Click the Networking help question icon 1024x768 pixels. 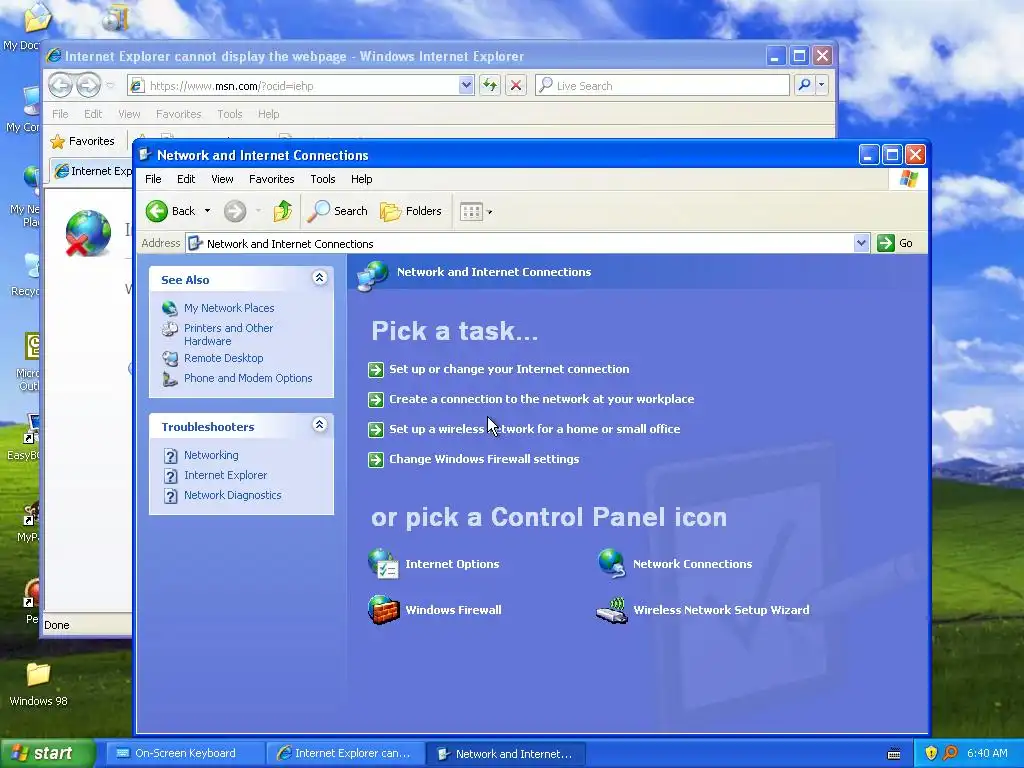click(170, 455)
